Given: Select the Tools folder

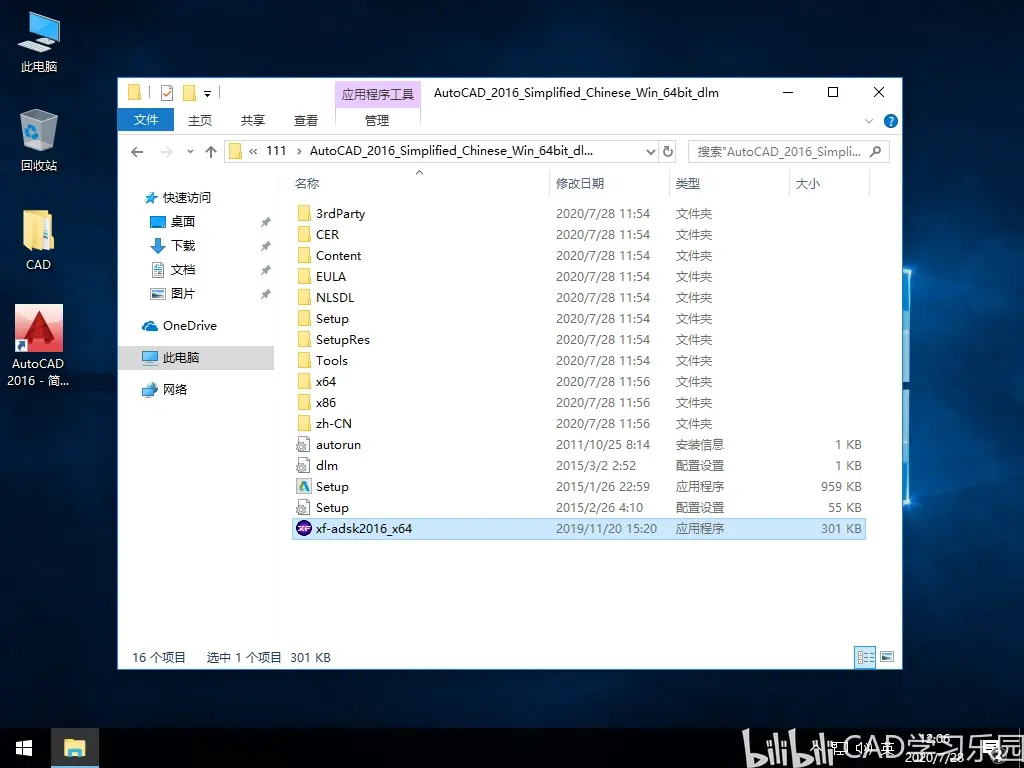Looking at the screenshot, I should tap(579, 360).
